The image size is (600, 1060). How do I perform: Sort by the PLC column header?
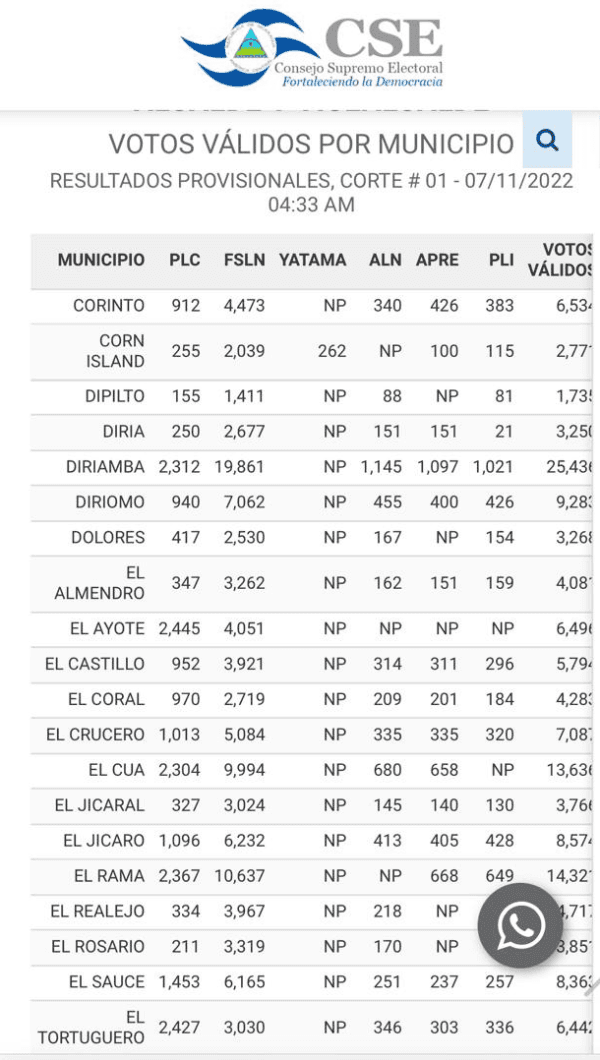click(x=184, y=260)
